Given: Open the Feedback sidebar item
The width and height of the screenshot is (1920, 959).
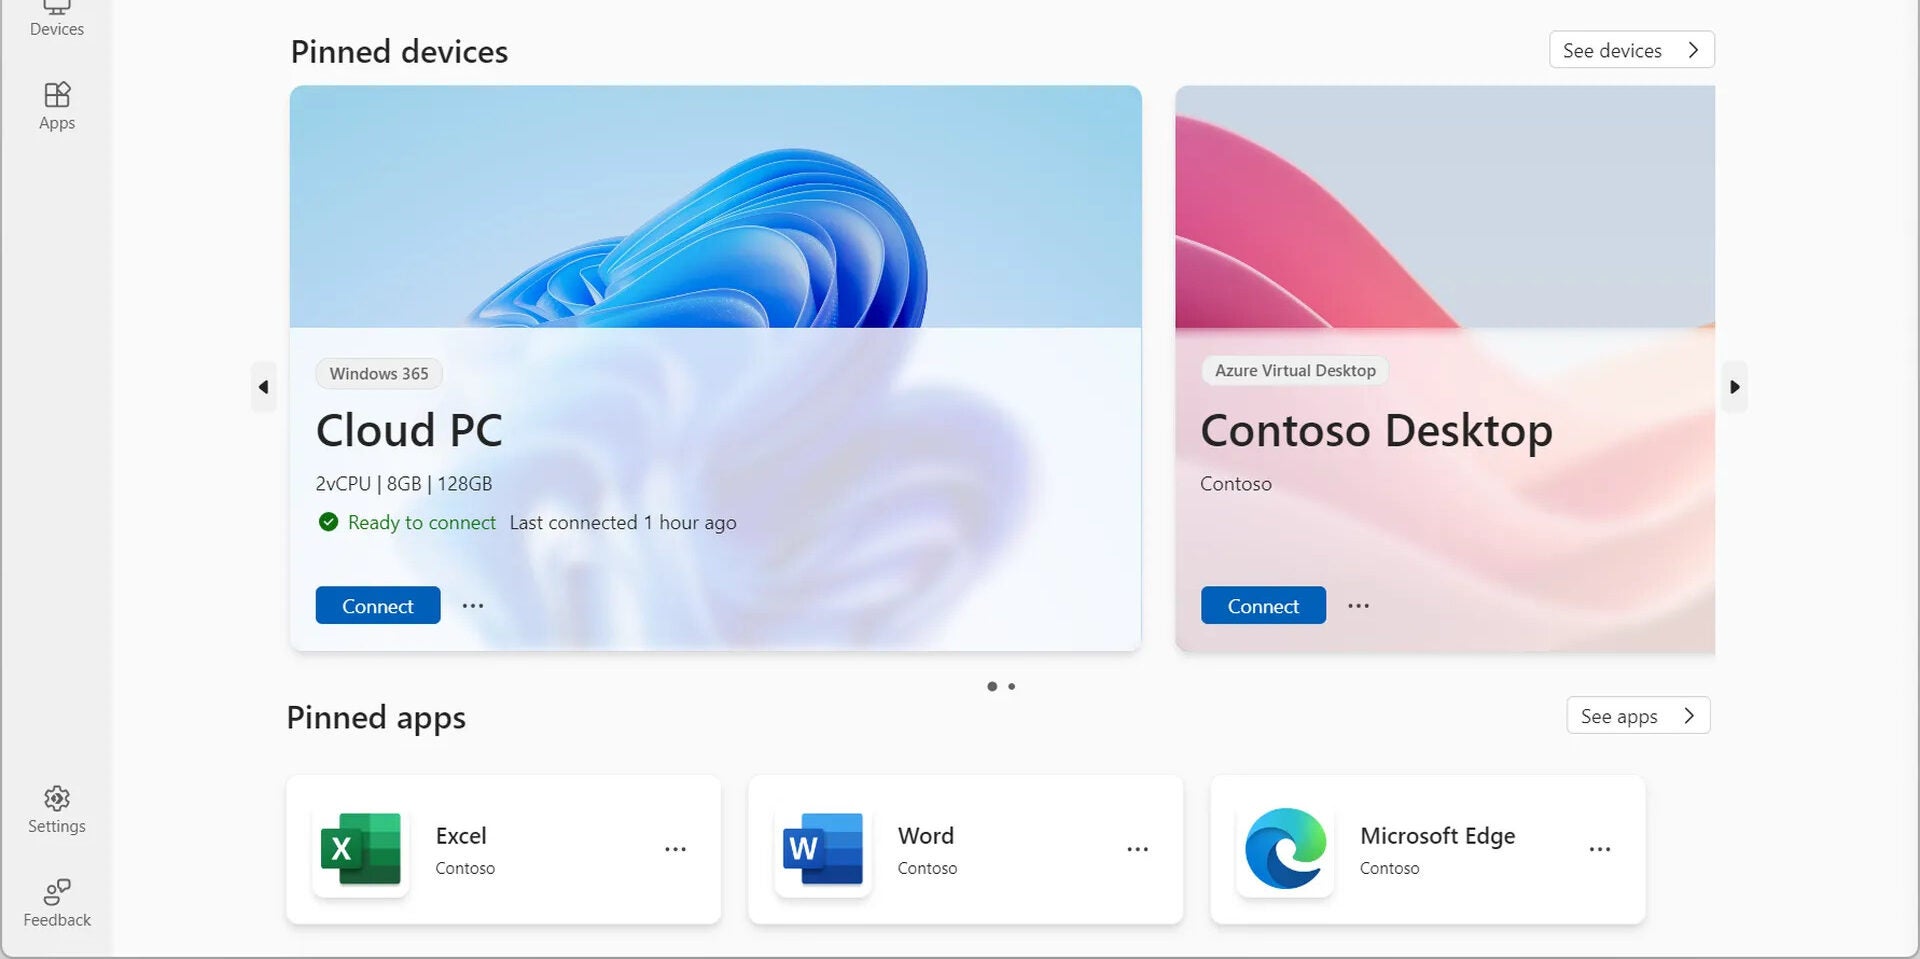Looking at the screenshot, I should point(57,903).
